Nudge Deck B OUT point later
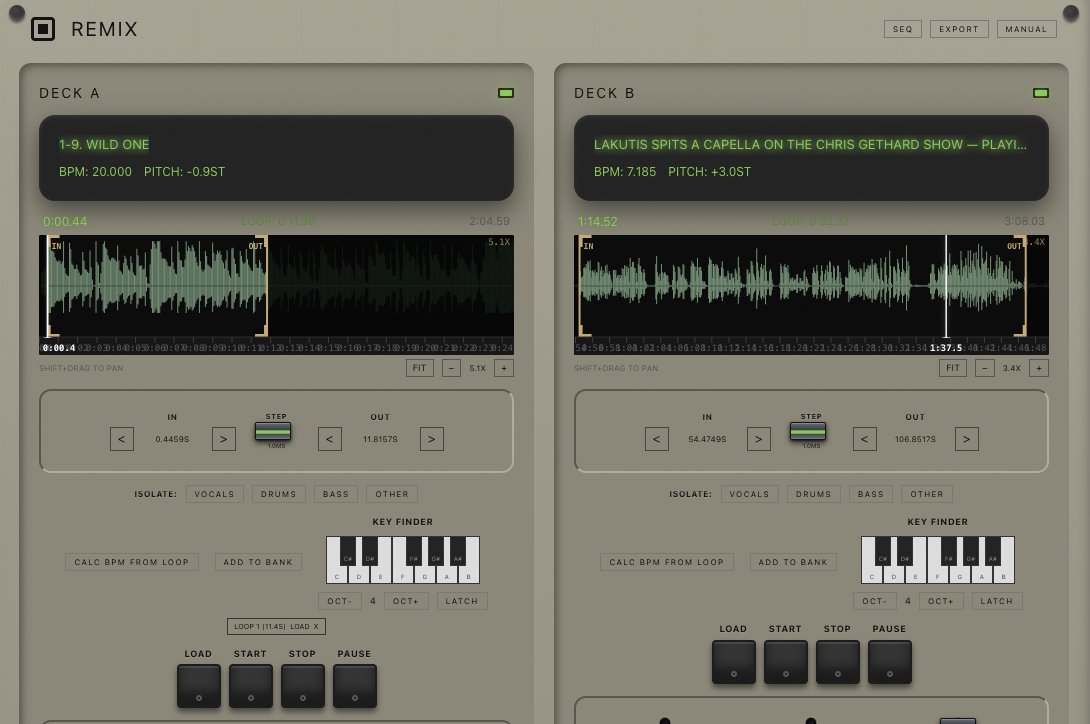Viewport: 1090px width, 724px height. 966,439
